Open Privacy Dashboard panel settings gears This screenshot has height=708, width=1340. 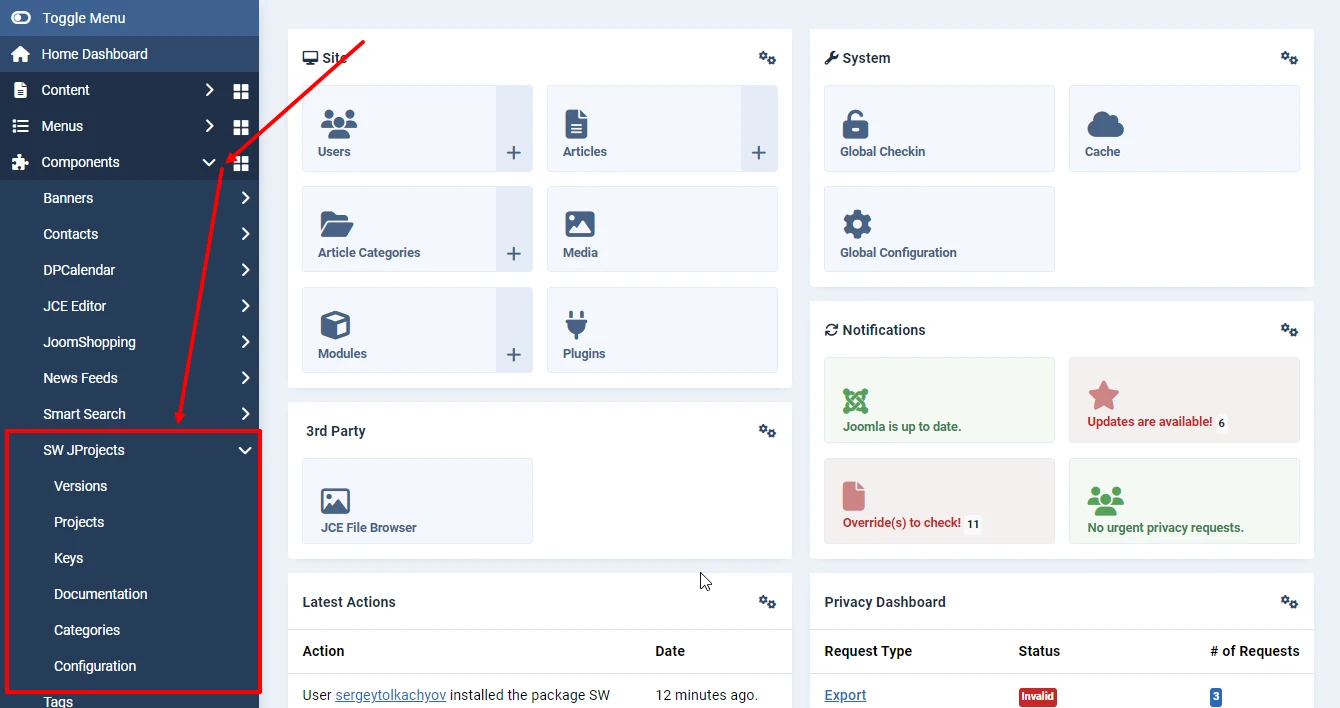[1289, 602]
